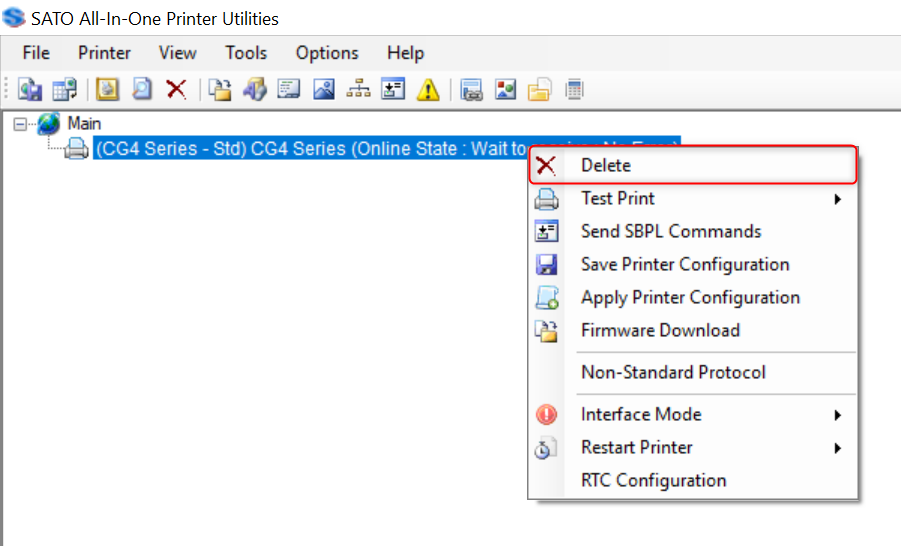Collapse the Main tree node
The width and height of the screenshot is (901, 546).
pyautogui.click(x=19, y=123)
